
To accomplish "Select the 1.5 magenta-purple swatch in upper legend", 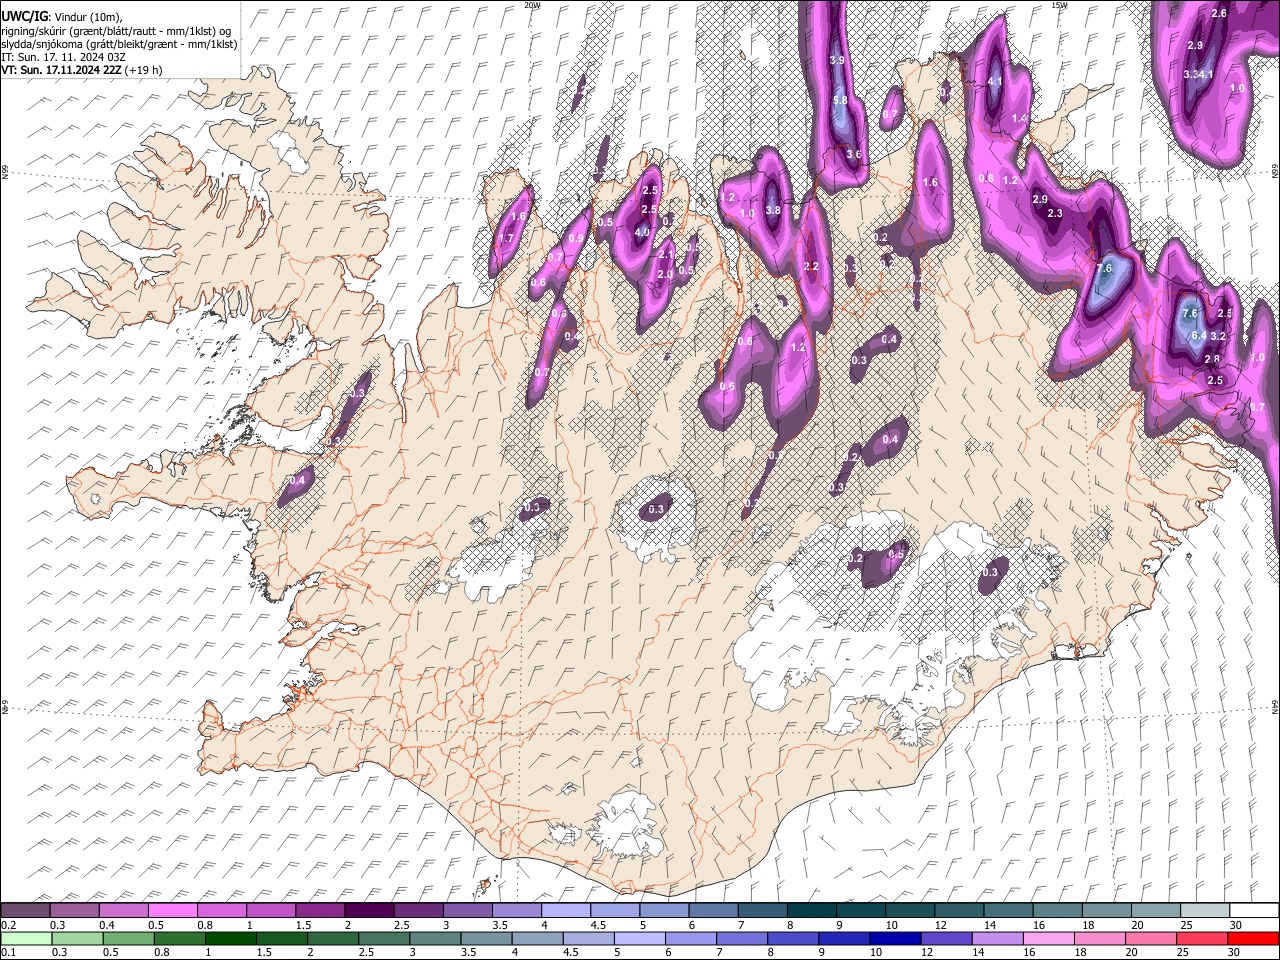I will (320, 911).
